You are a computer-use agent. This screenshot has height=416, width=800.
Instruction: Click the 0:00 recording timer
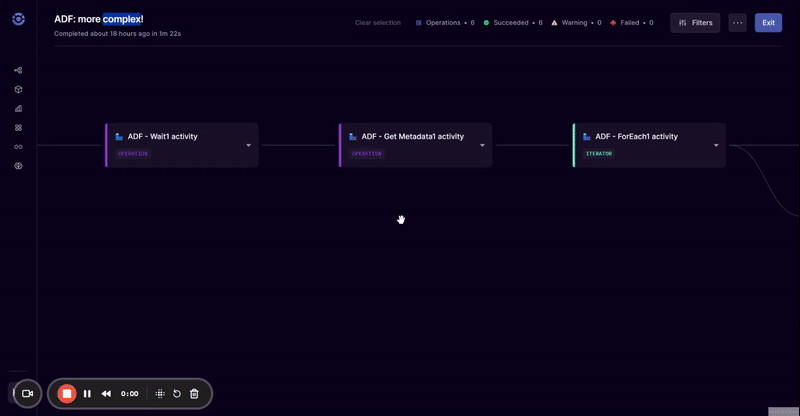(x=130, y=394)
